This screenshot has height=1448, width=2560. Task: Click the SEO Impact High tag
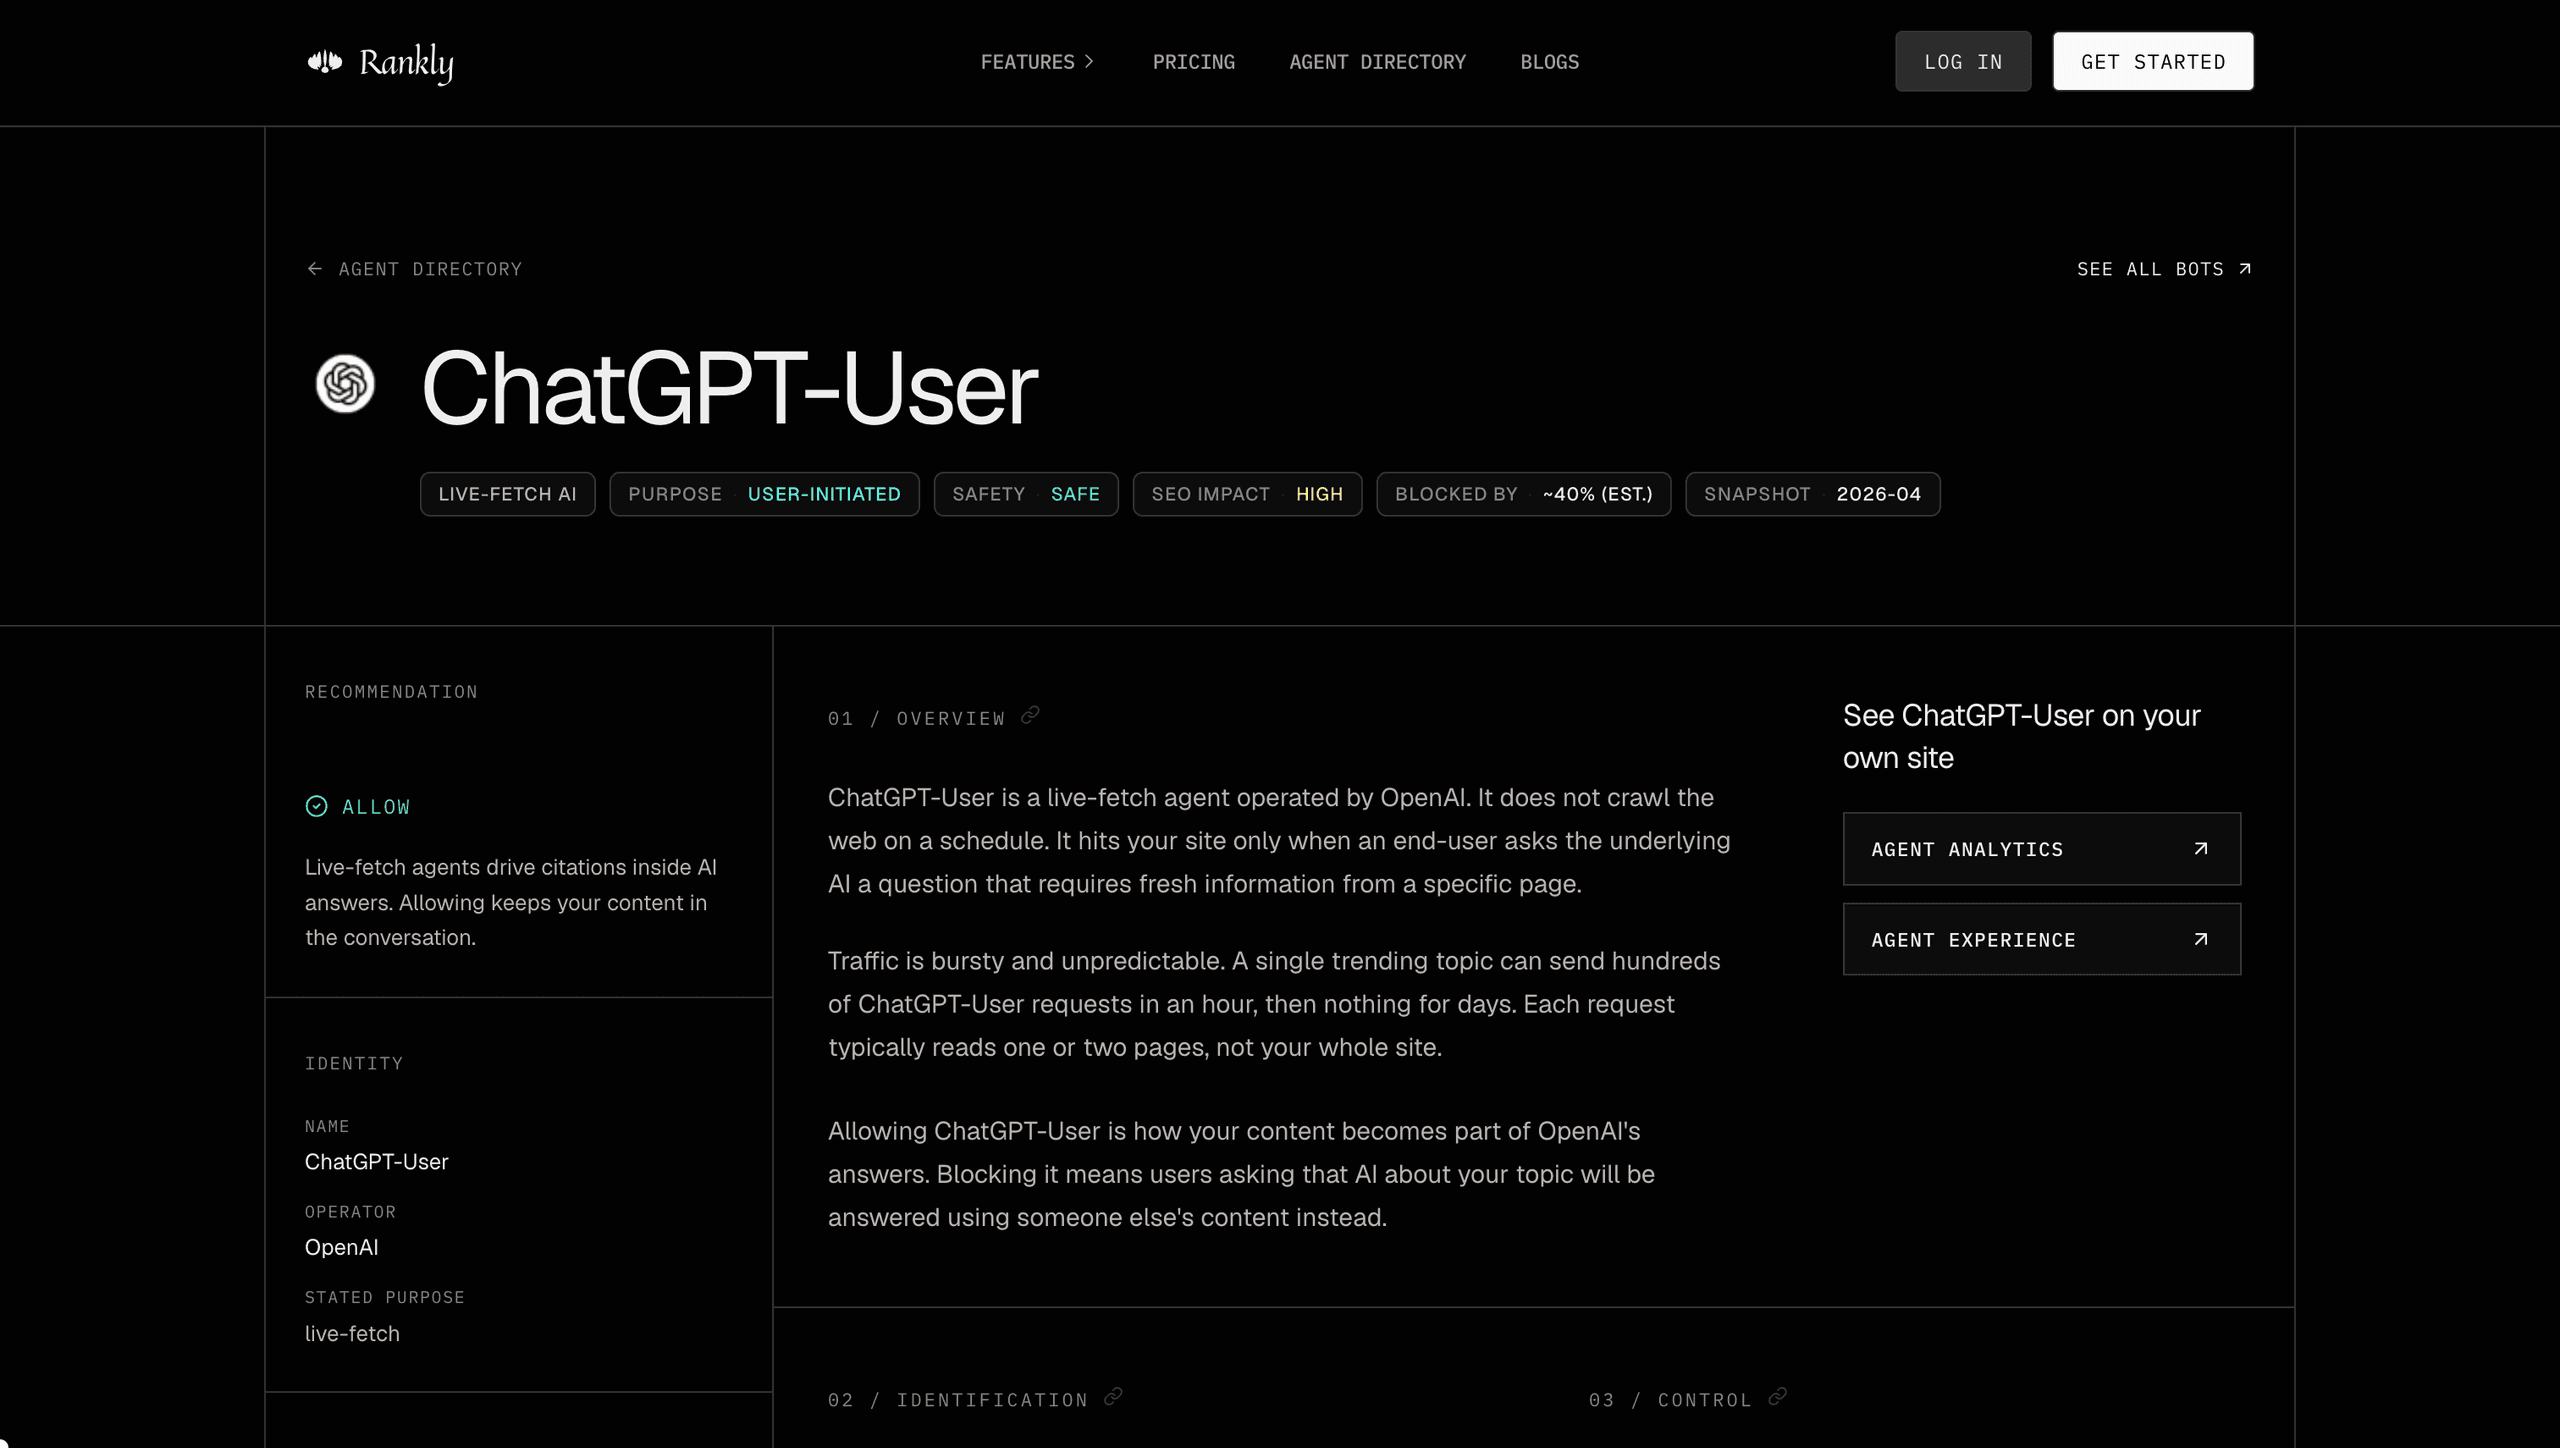tap(1246, 494)
